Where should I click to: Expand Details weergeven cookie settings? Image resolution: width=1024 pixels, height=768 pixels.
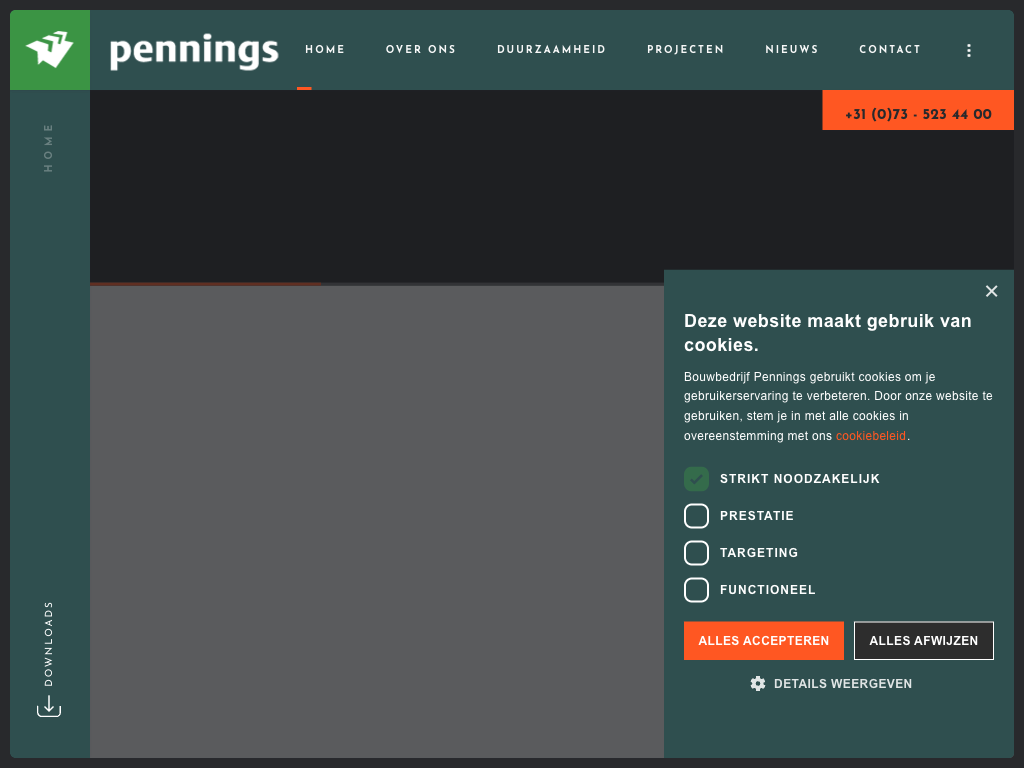click(x=842, y=684)
